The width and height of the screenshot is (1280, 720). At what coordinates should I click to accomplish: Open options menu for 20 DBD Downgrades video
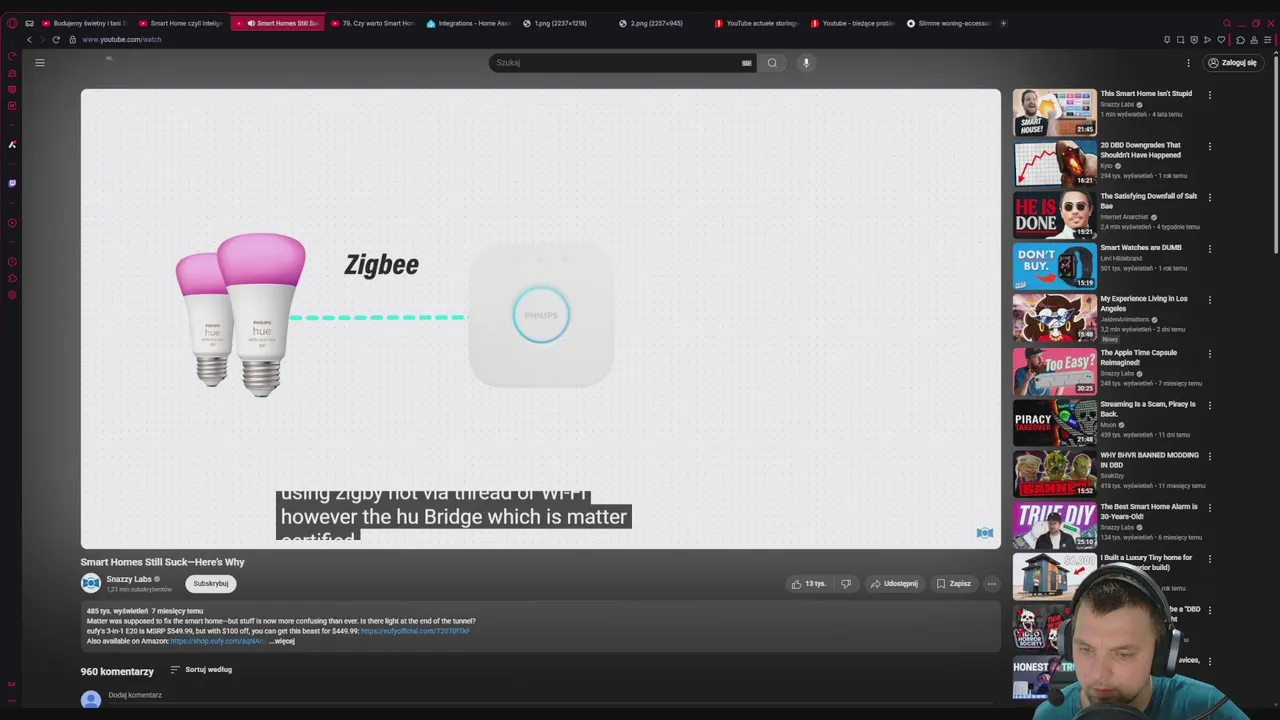pyautogui.click(x=1209, y=146)
